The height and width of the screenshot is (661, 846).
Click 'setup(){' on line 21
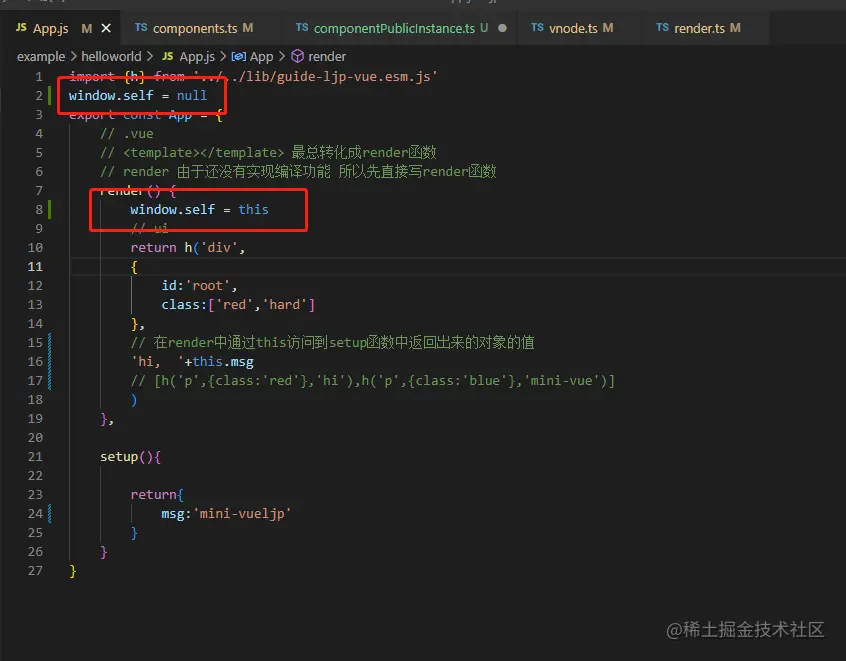tap(130, 456)
